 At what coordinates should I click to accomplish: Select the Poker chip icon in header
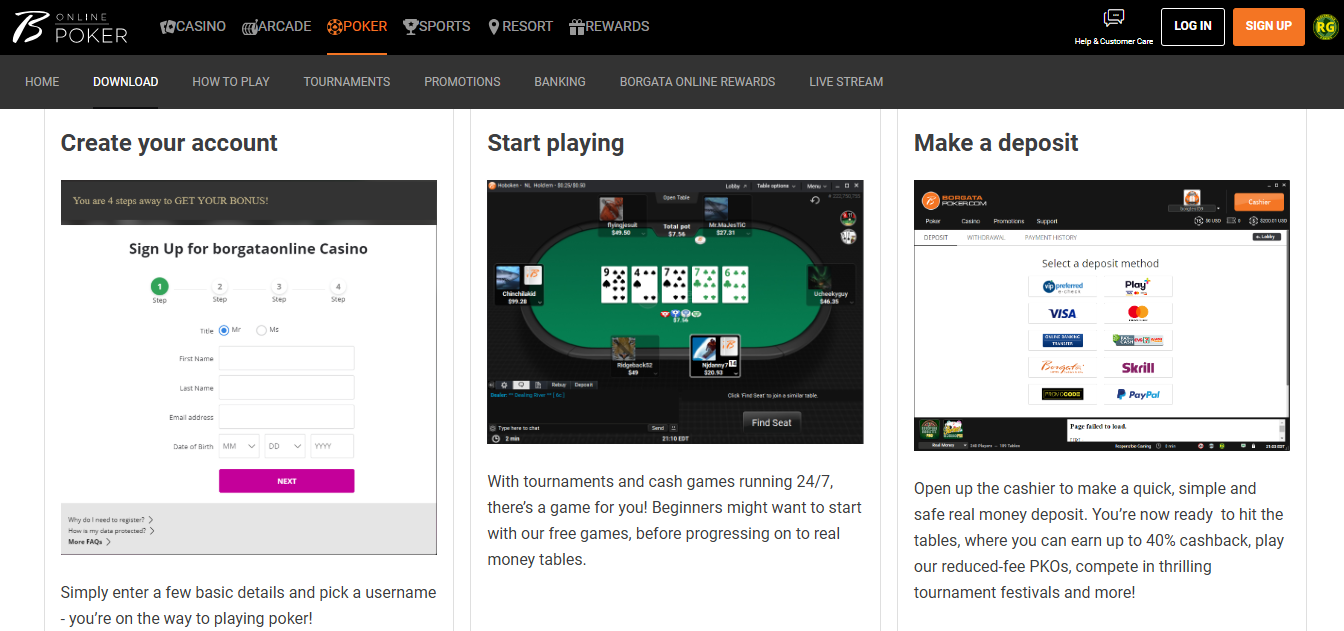(x=335, y=27)
